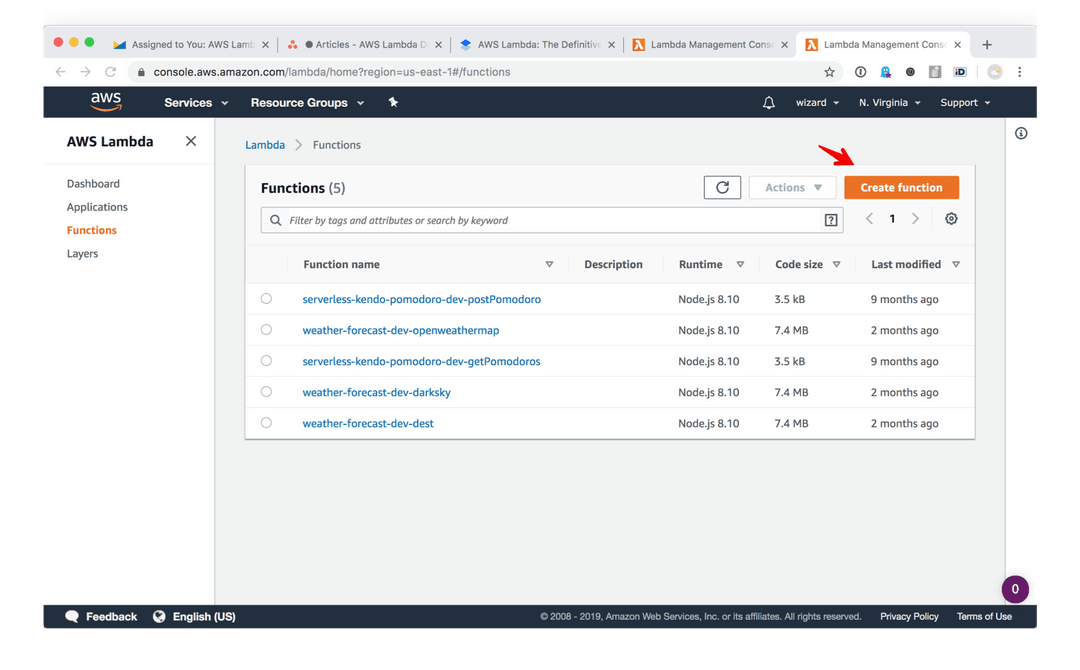Open the table settings gear icon
Screen dimensions: 1080x670
(x=951, y=218)
